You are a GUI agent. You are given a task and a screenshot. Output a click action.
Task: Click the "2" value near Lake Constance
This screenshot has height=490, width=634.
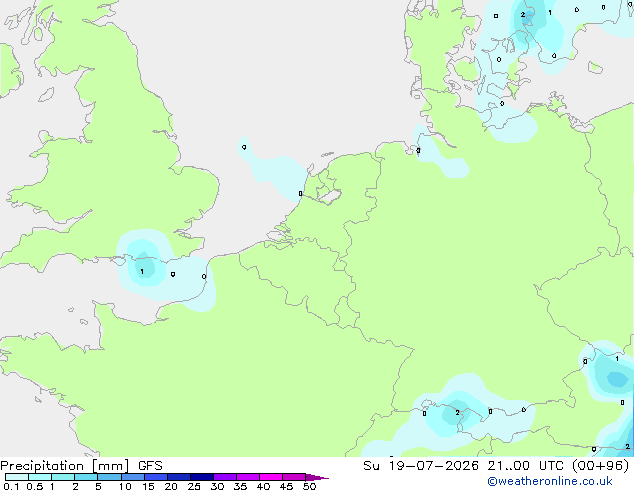tap(457, 412)
